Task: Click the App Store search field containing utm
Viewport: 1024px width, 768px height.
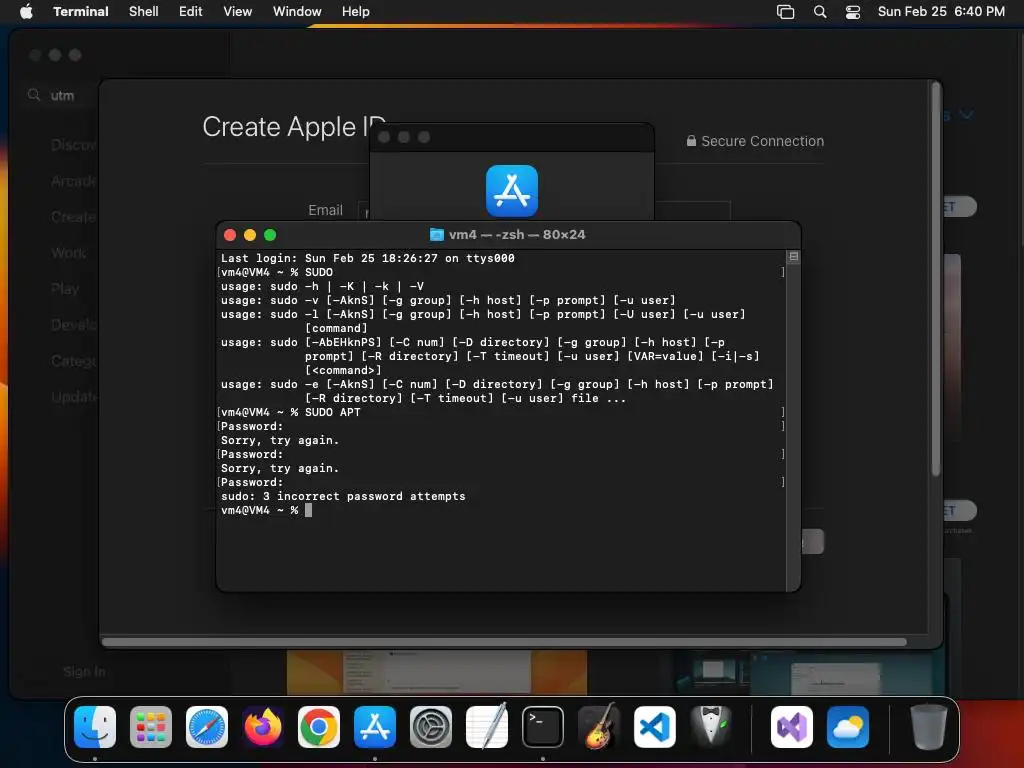Action: point(59,95)
